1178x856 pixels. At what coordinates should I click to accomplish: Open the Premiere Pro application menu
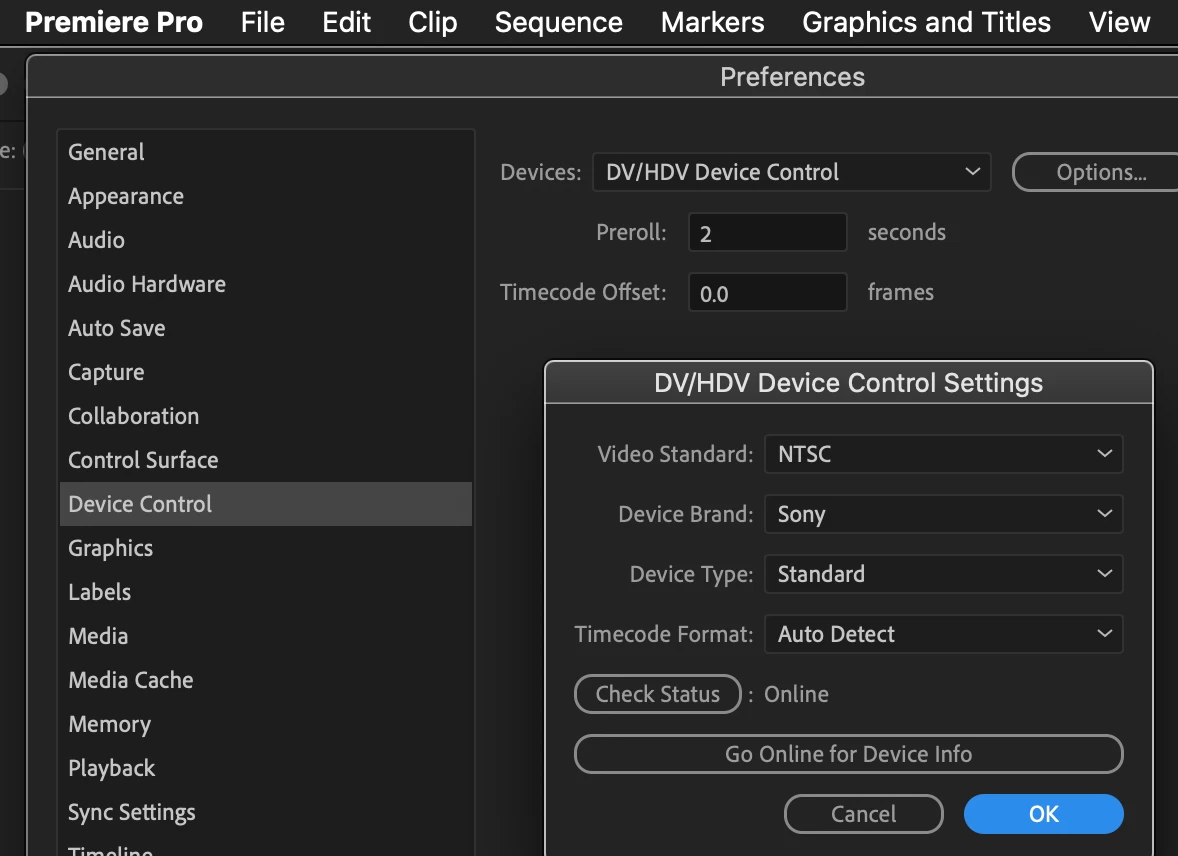click(x=113, y=23)
